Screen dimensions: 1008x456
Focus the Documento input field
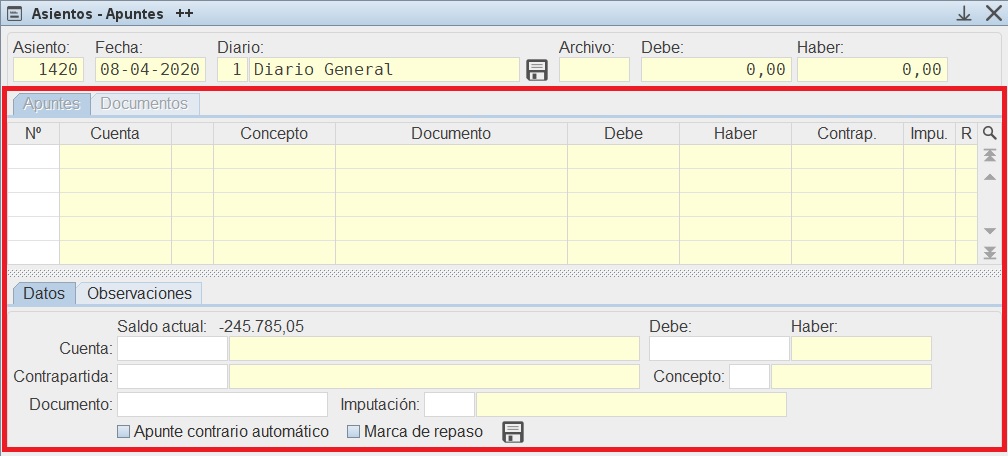coord(222,404)
